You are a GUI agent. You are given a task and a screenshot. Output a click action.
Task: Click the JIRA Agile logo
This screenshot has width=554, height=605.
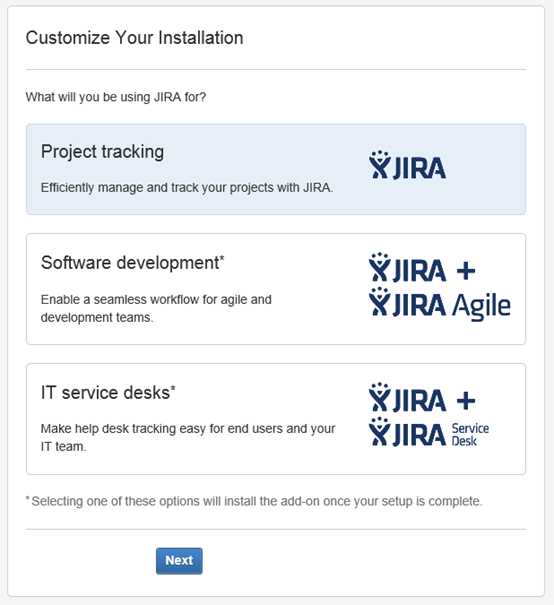click(x=440, y=304)
